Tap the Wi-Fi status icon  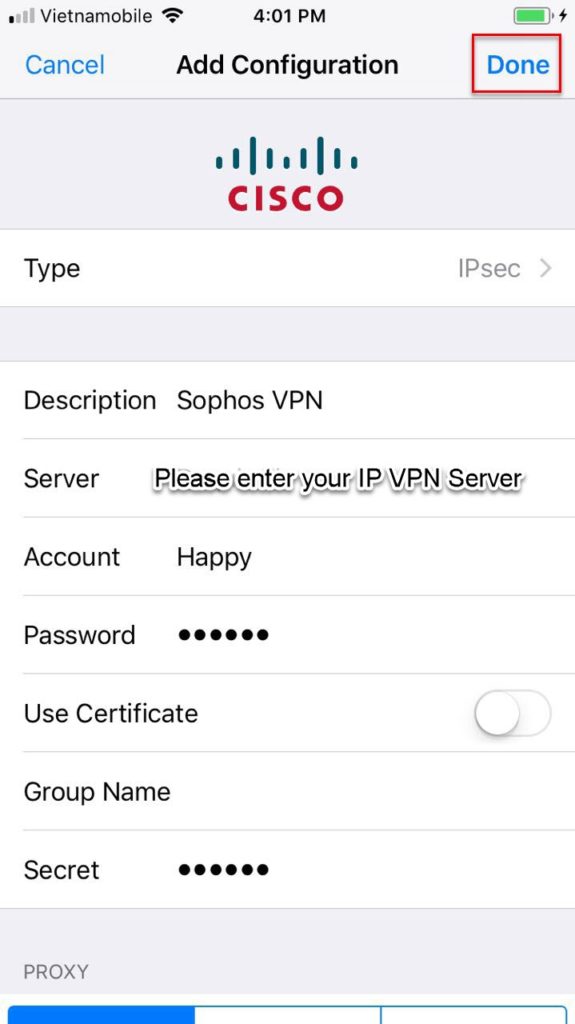(x=172, y=16)
